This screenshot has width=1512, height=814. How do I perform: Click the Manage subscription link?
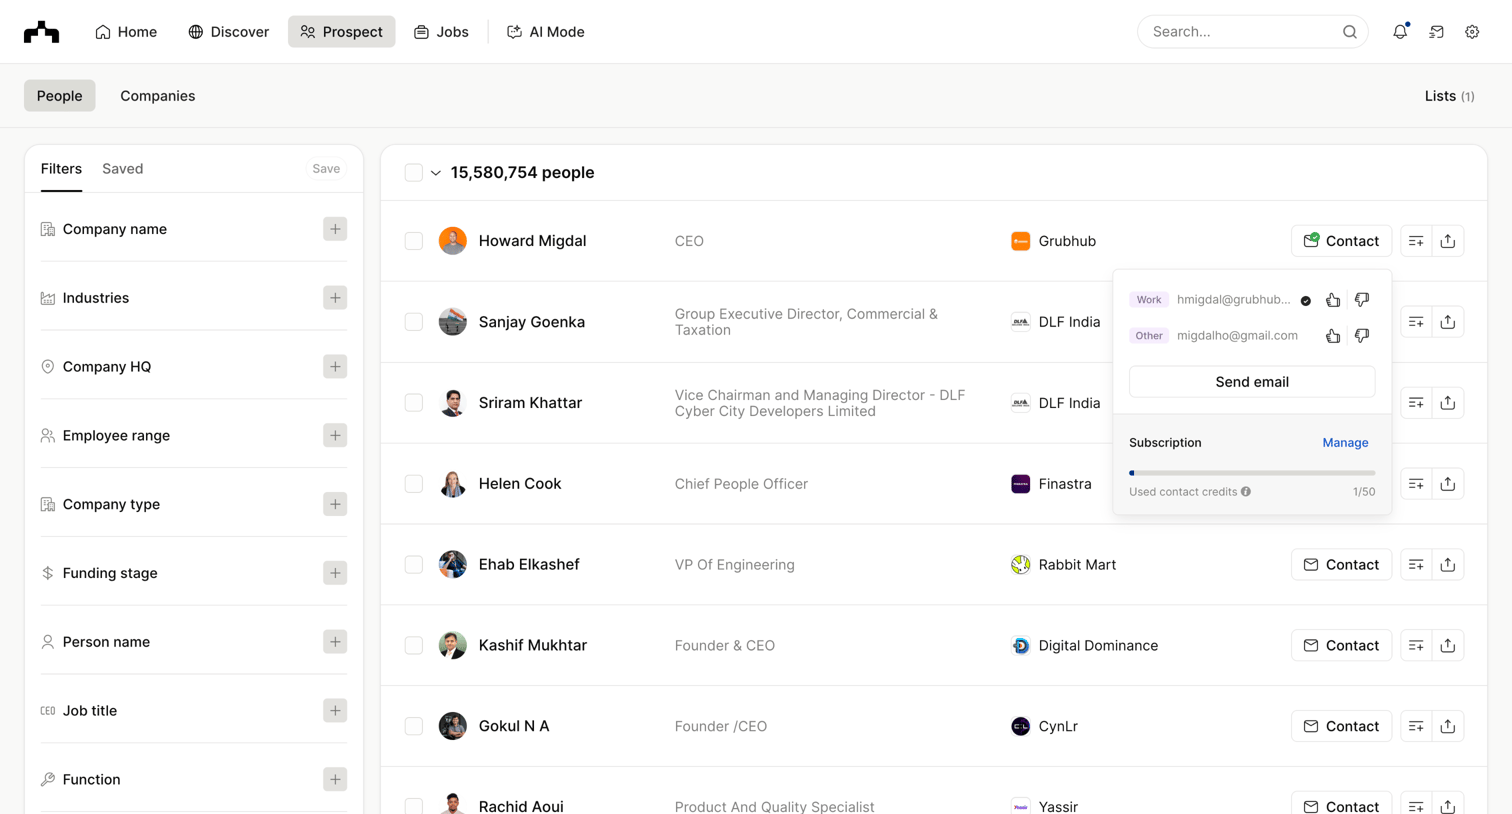click(x=1345, y=443)
